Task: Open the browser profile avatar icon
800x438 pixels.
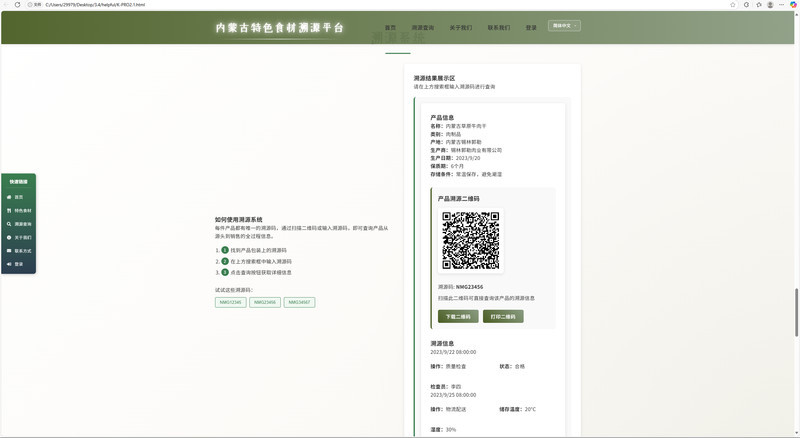Action: pos(770,5)
